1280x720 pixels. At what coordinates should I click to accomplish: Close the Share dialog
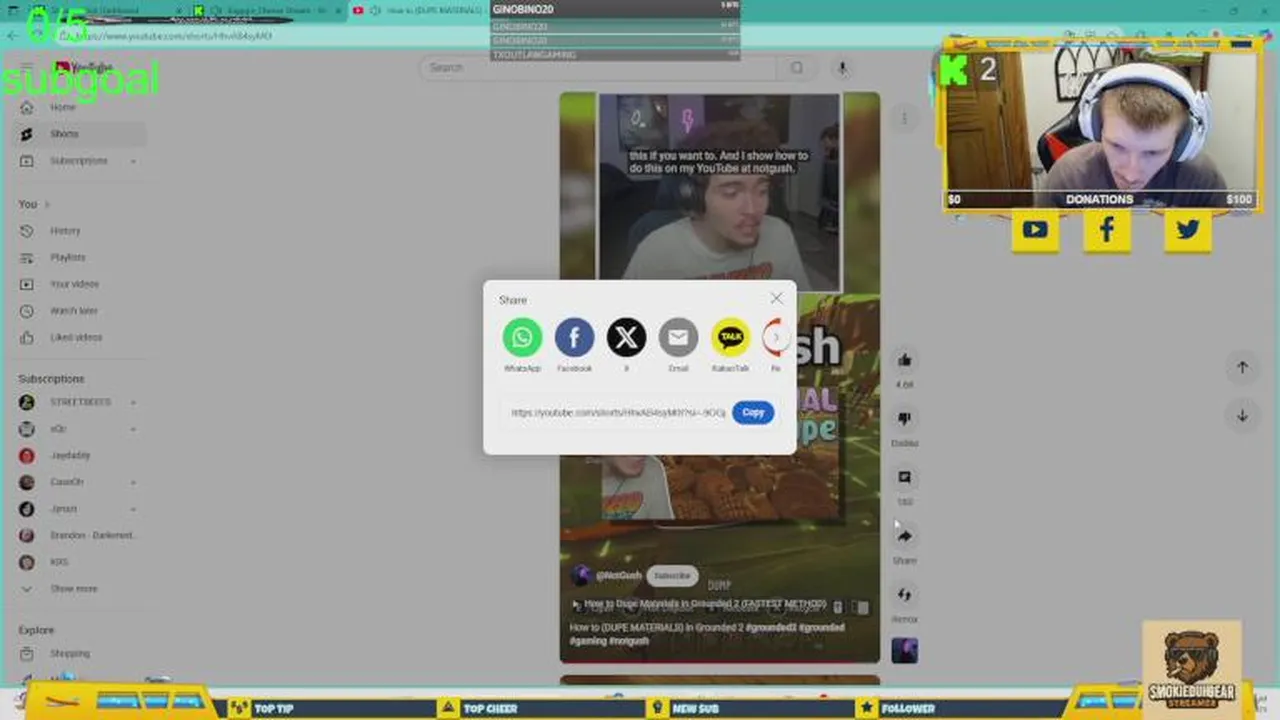[776, 299]
